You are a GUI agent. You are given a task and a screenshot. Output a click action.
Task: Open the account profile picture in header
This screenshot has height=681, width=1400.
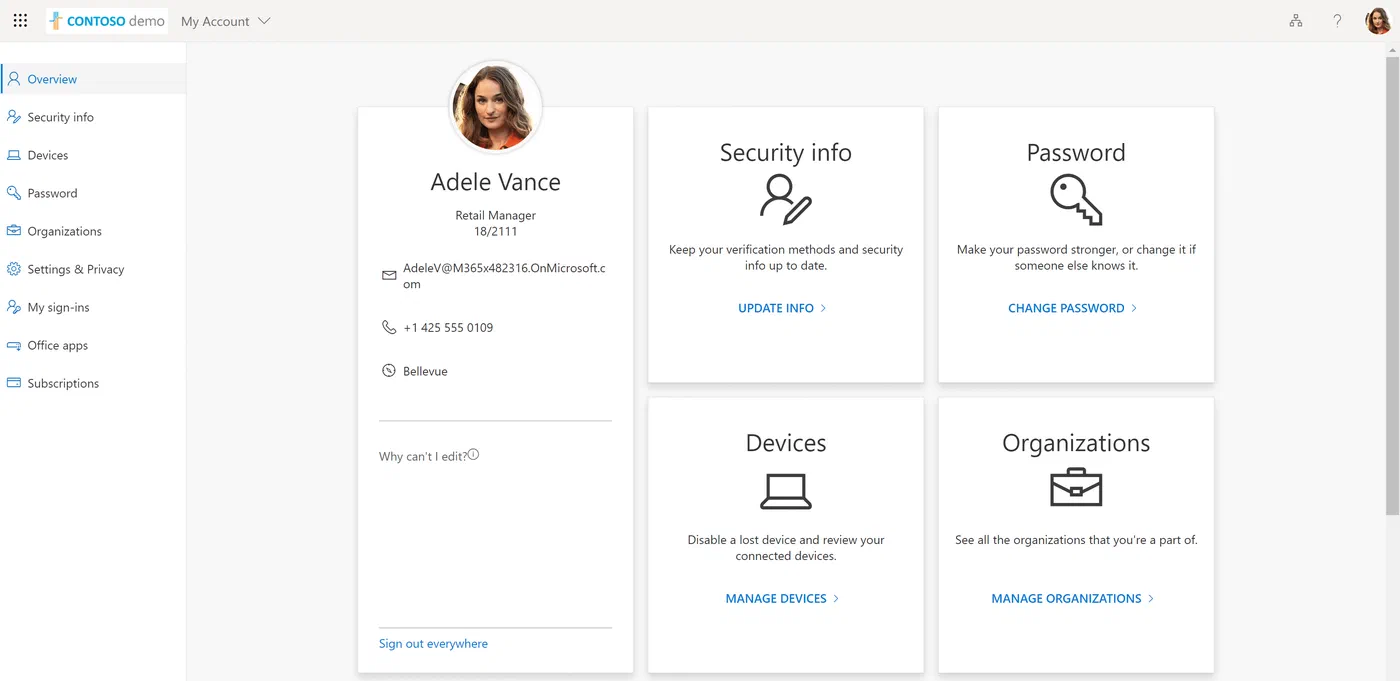[1378, 21]
